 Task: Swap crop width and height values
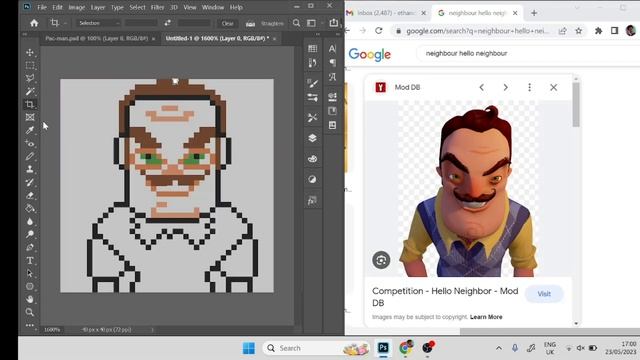click(x=167, y=23)
